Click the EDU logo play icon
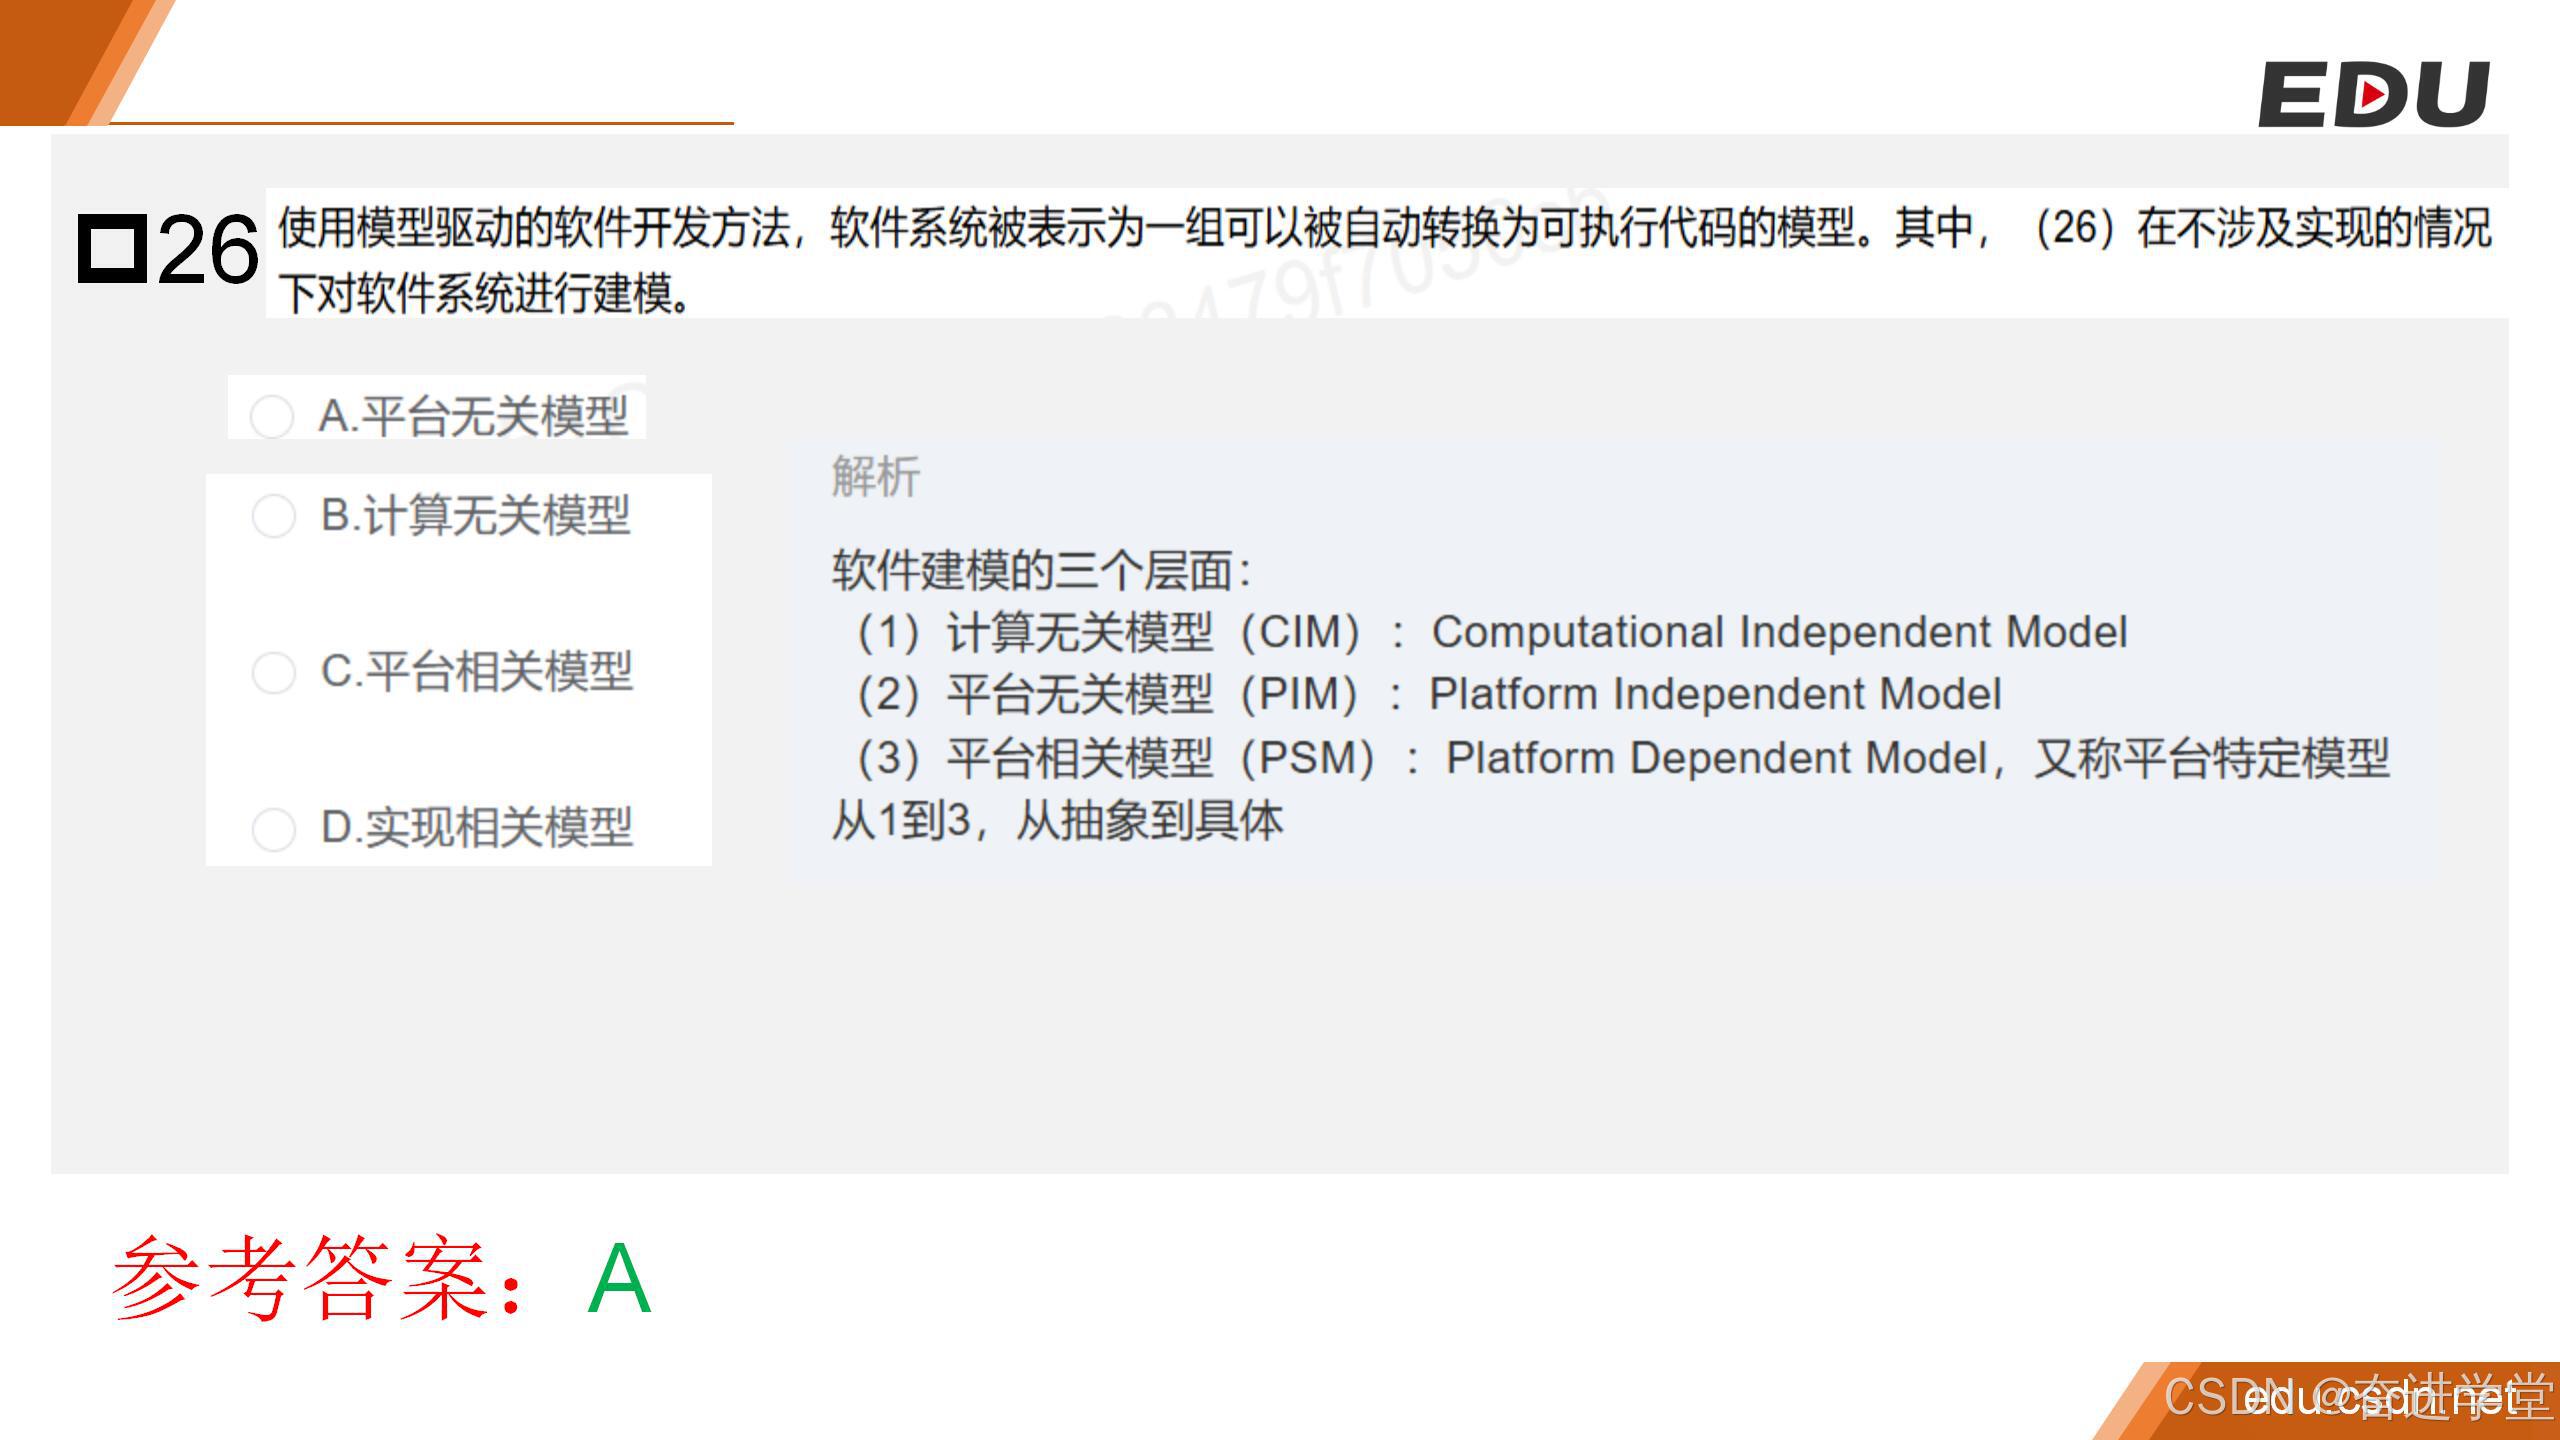 pyautogui.click(x=2373, y=95)
